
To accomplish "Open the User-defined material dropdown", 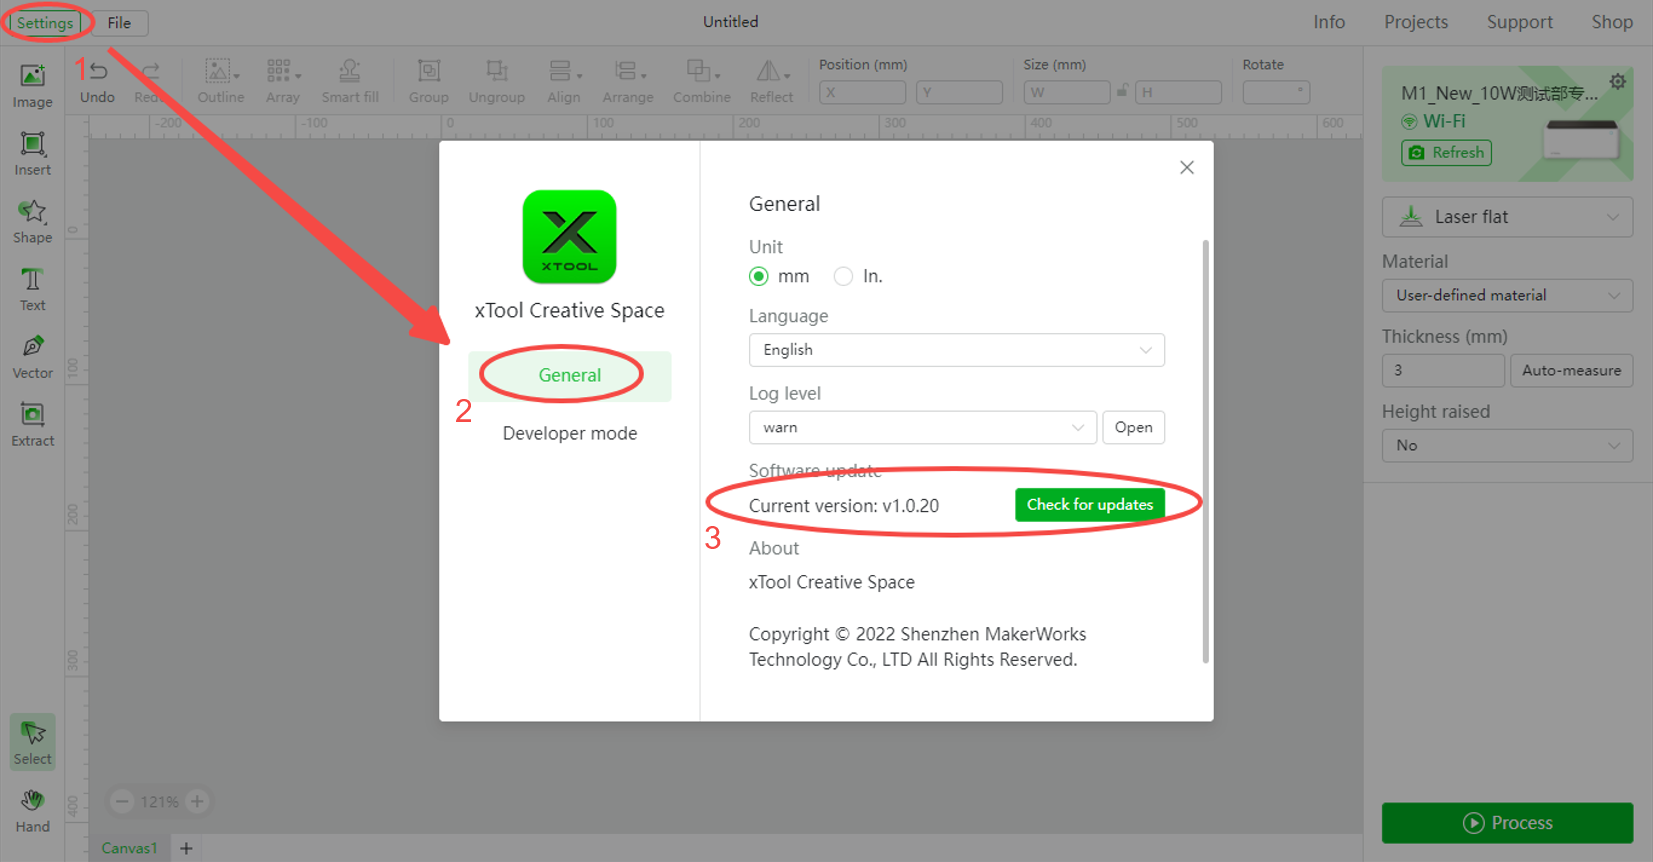I will (1507, 295).
